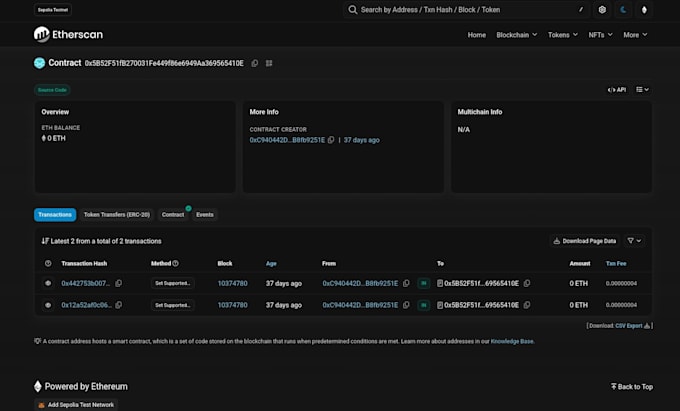Click the contract blockie avatar icon
Screen dimensions: 680x411
click(39, 63)
